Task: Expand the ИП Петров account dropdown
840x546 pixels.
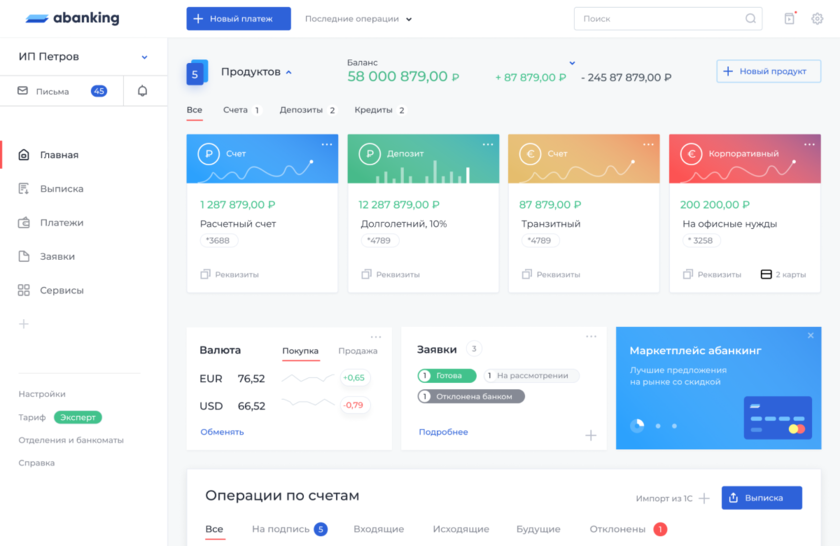Action: tap(144, 58)
